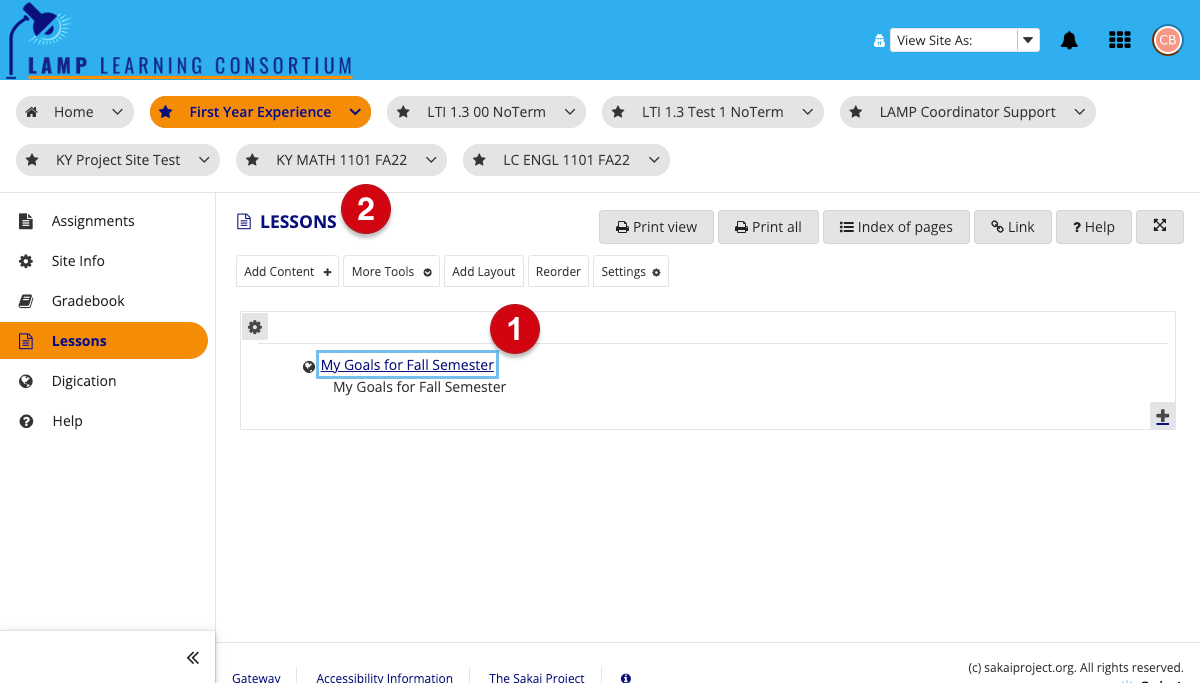Toggle fullscreen expand icon
Viewport: 1200px width, 683px height.
[1160, 226]
